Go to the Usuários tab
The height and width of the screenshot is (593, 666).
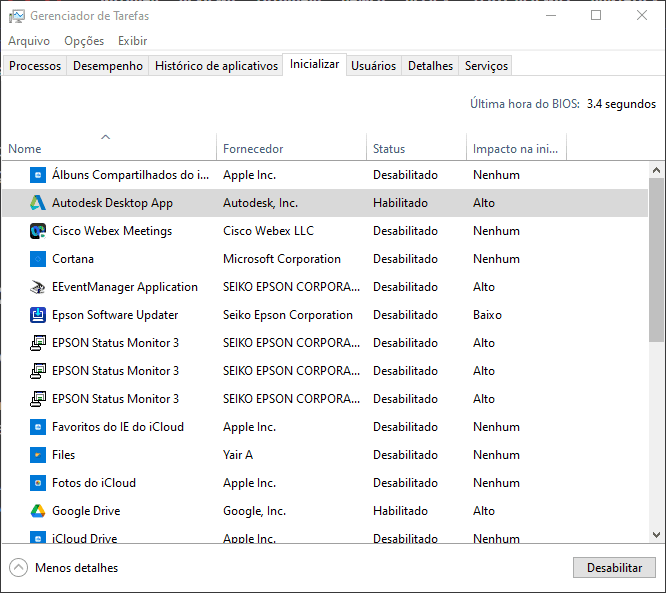tap(373, 66)
